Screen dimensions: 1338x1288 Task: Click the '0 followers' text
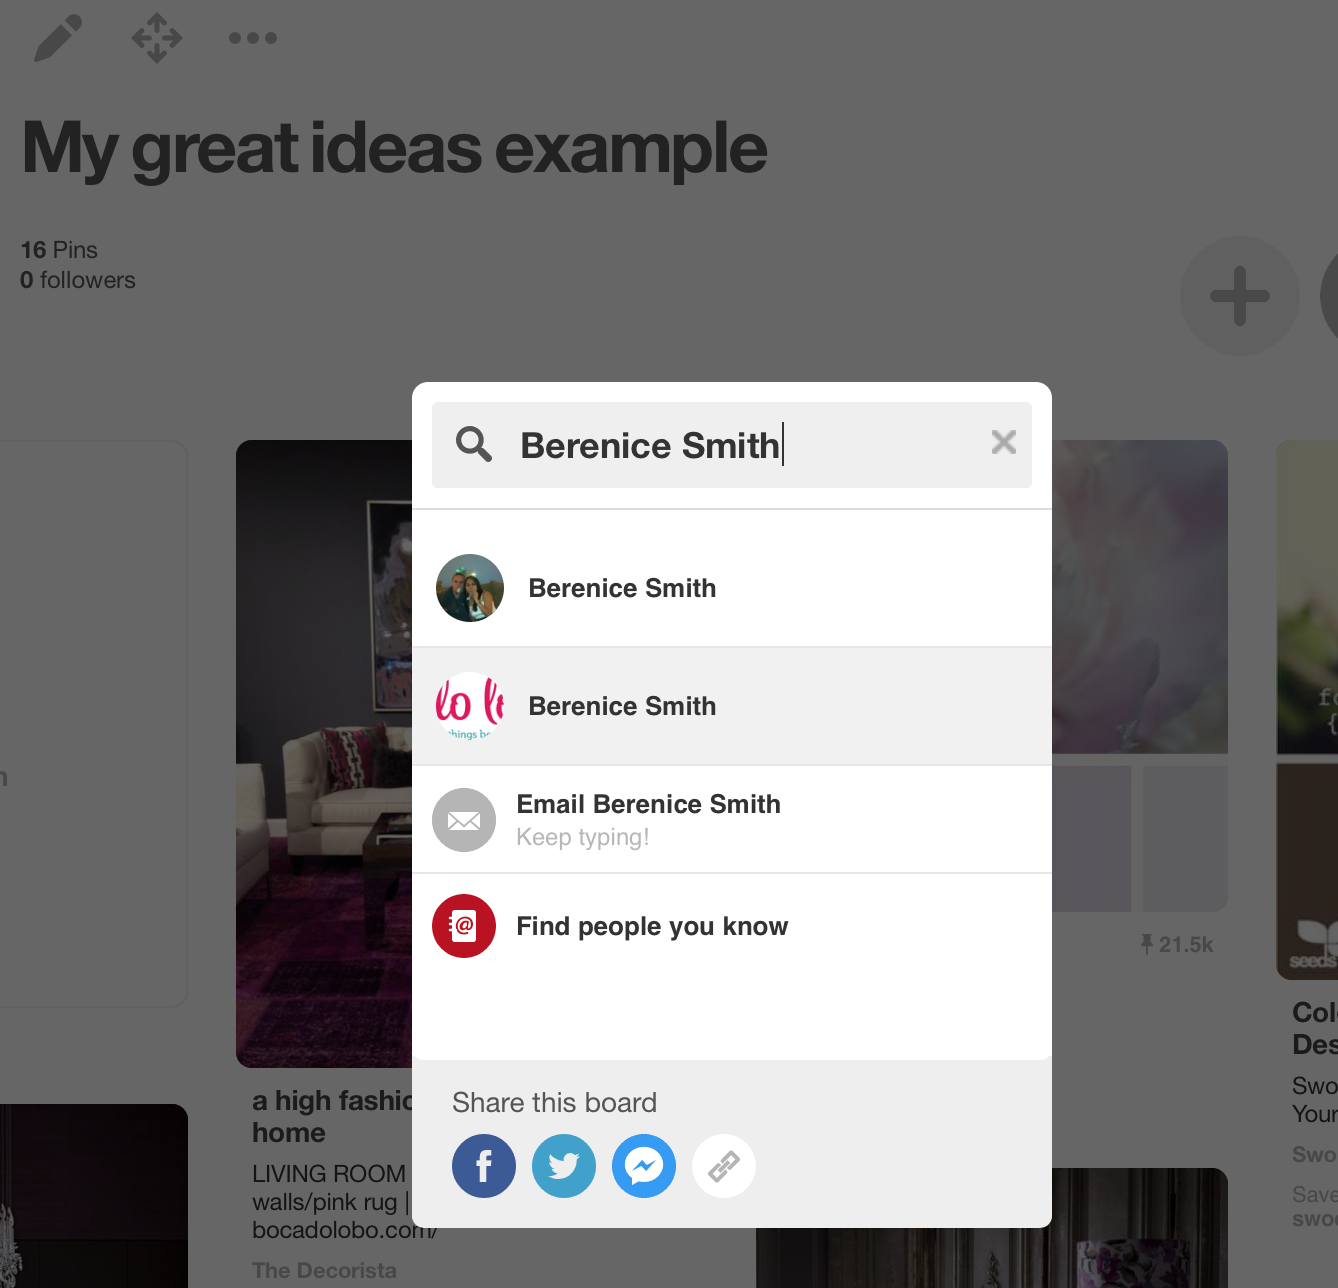coord(78,280)
